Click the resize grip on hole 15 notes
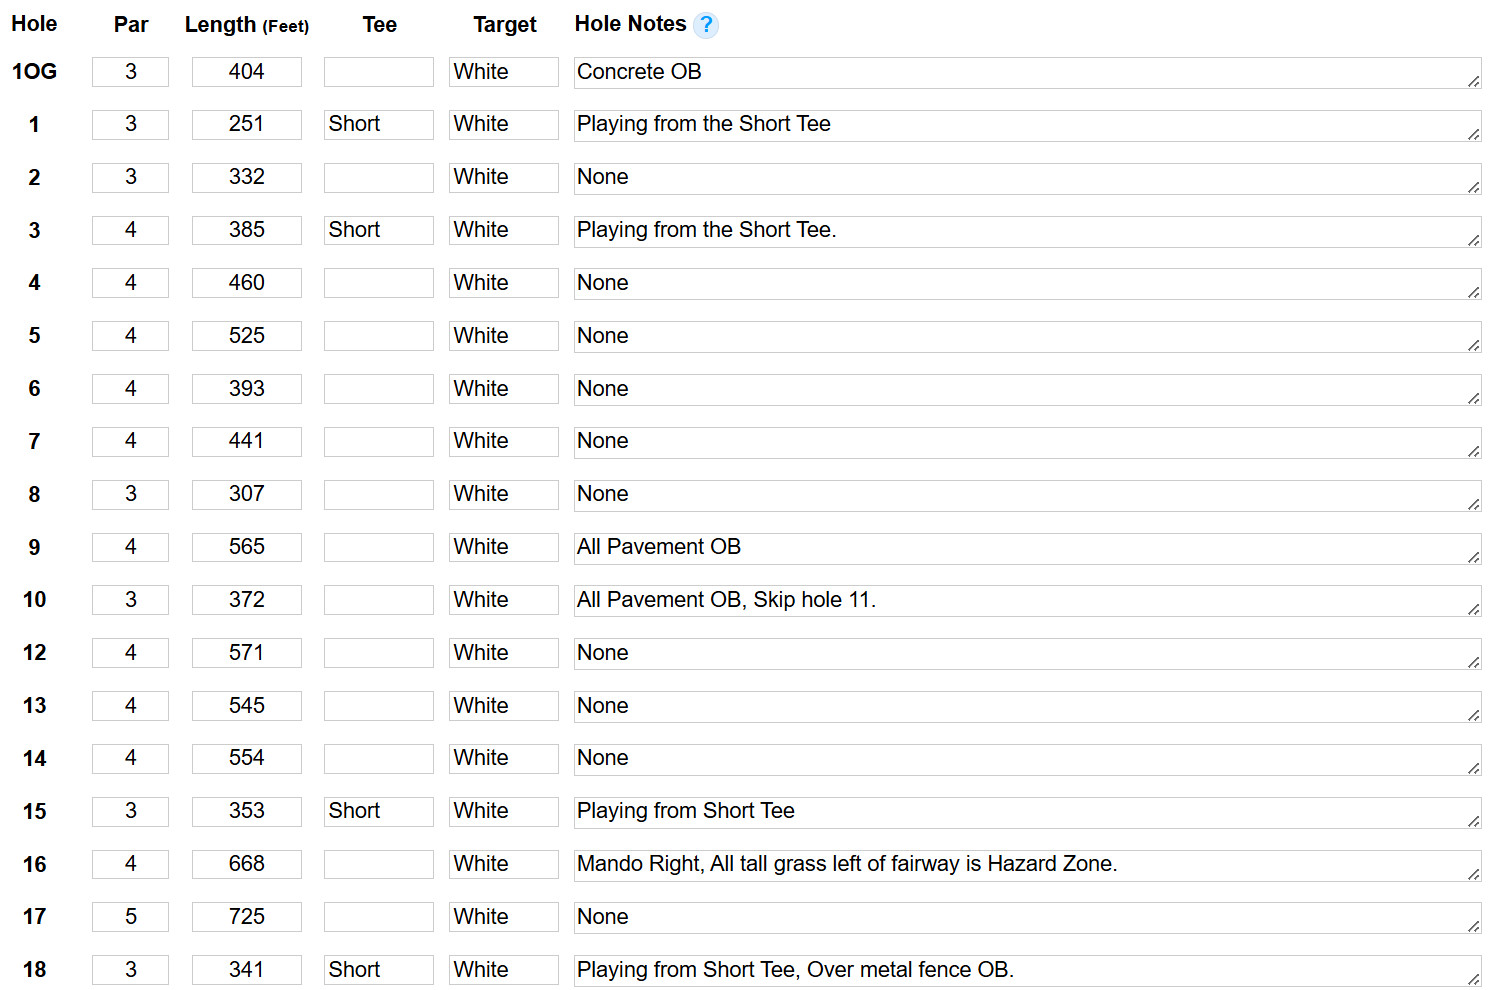The image size is (1498, 990). tap(1473, 820)
